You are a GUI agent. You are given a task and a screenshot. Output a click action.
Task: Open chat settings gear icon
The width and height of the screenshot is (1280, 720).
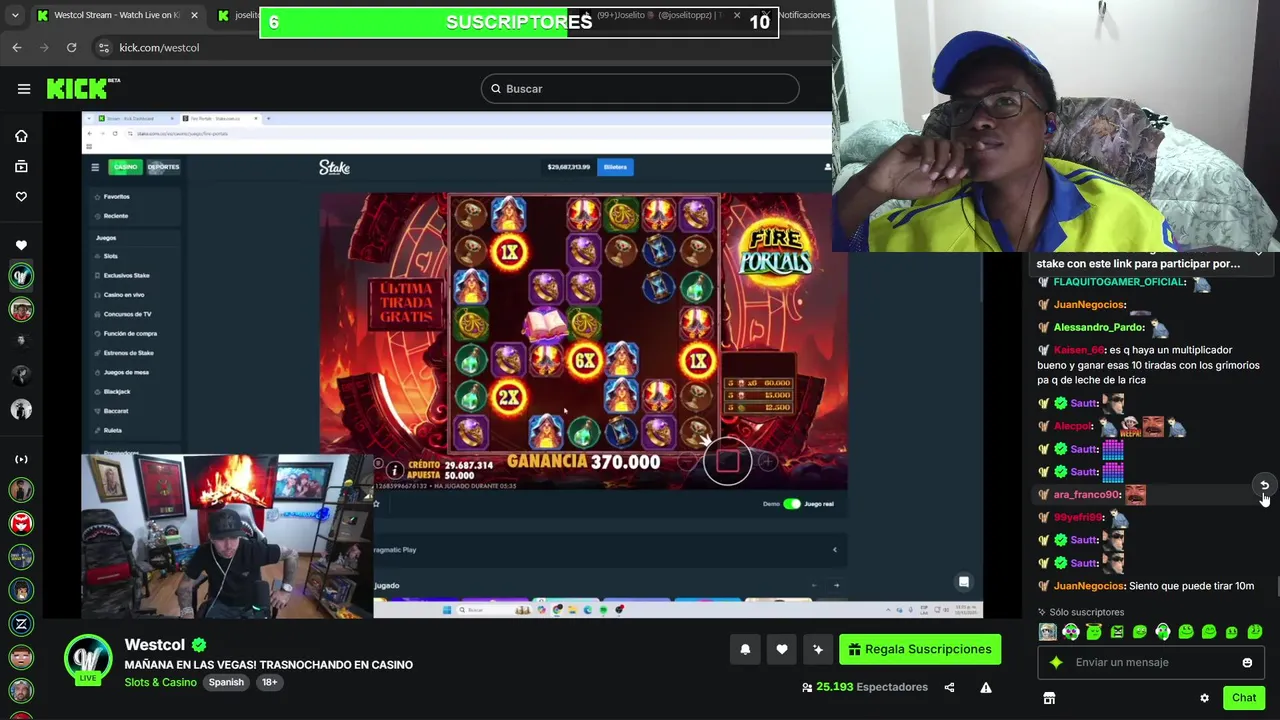tap(1204, 698)
